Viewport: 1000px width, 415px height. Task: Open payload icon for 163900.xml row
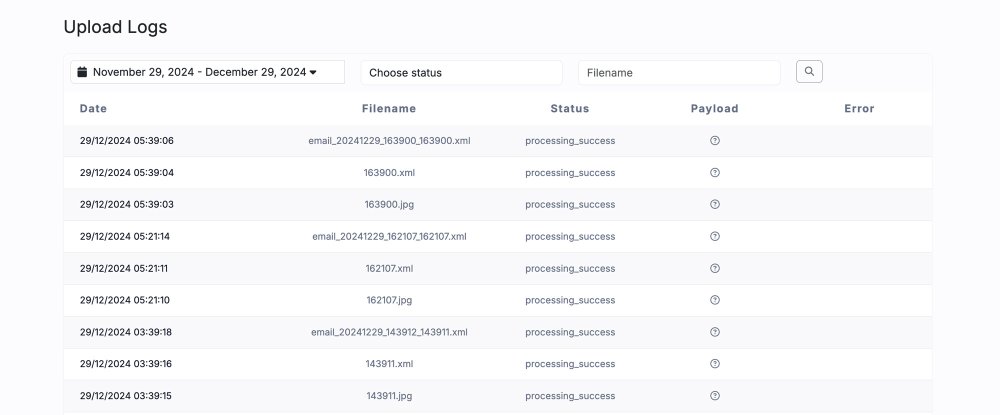[714, 173]
